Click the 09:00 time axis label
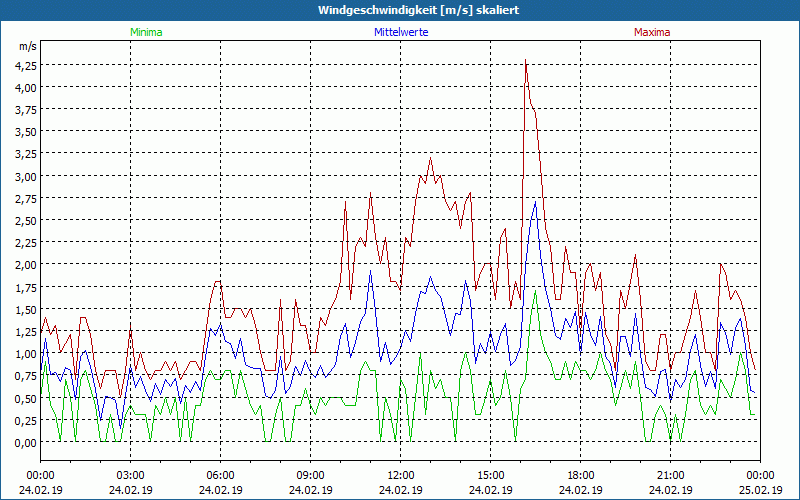This screenshot has height=500, width=800. tap(311, 476)
